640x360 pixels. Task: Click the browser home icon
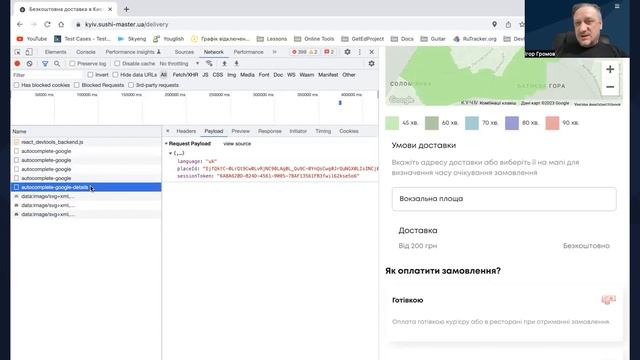[61, 24]
